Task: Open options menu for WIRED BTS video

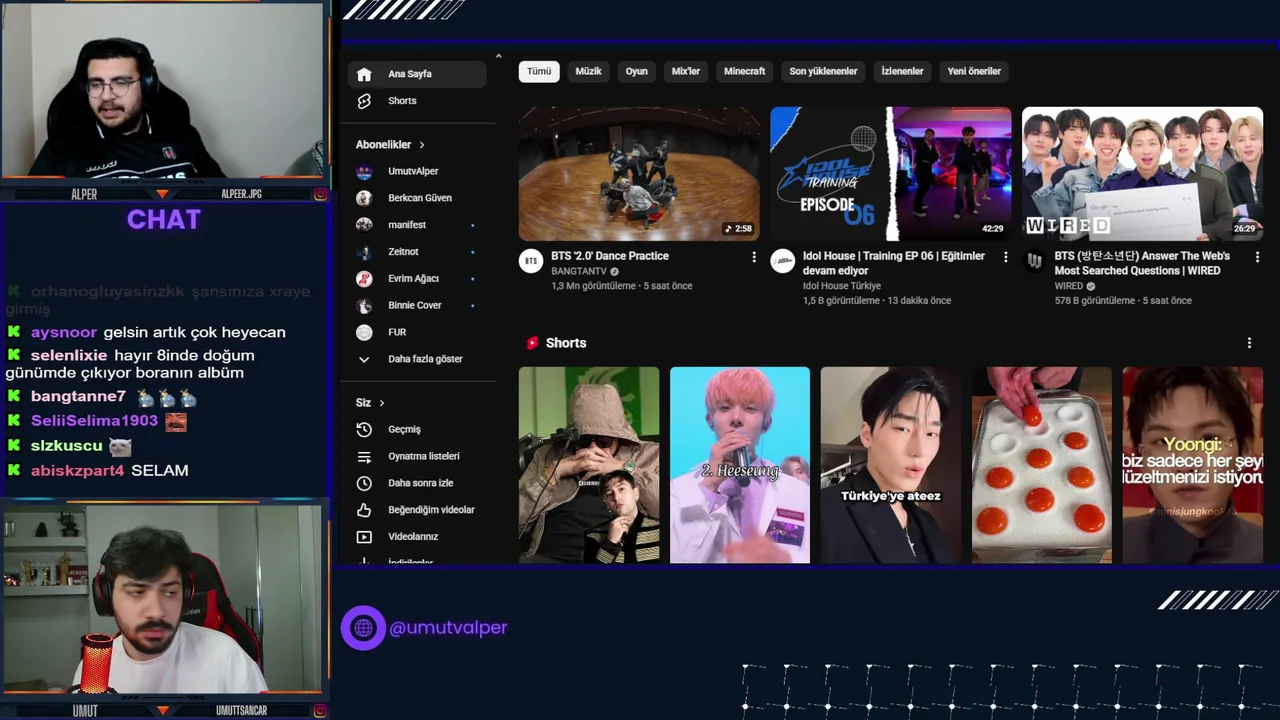Action: click(1257, 257)
